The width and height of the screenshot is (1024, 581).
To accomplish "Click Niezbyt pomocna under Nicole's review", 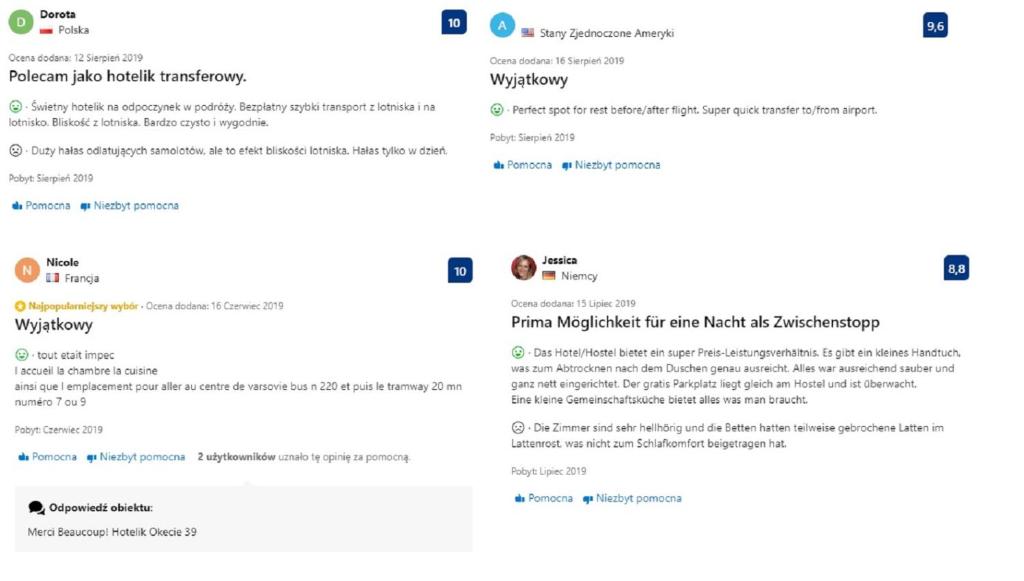I will pos(136,457).
